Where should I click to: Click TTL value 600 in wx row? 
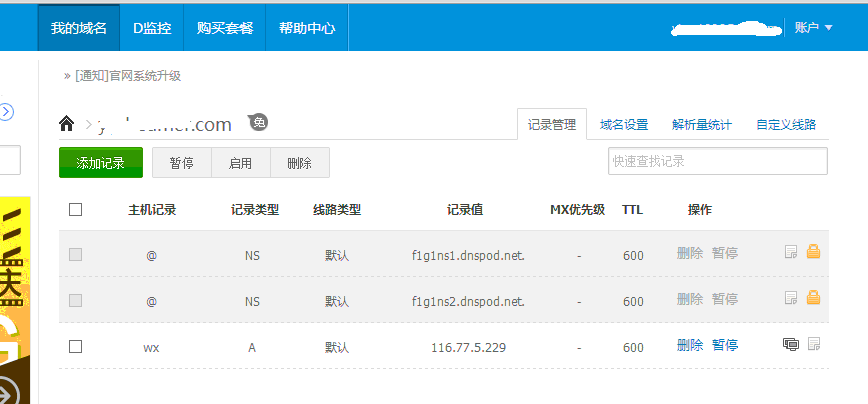[633, 348]
